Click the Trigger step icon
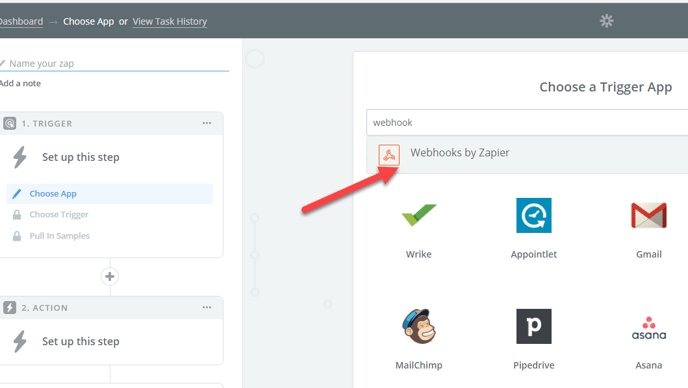The width and height of the screenshot is (688, 388). coord(10,123)
